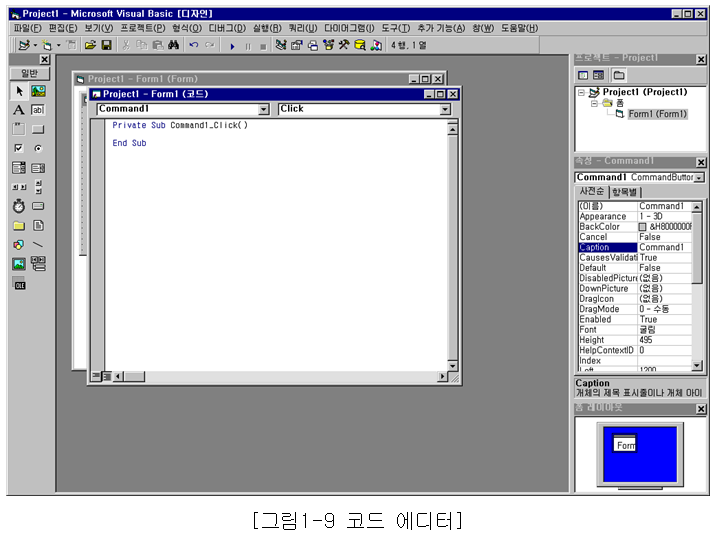Open the Project Explorer toolbar icon
The image size is (717, 544).
click(x=281, y=45)
